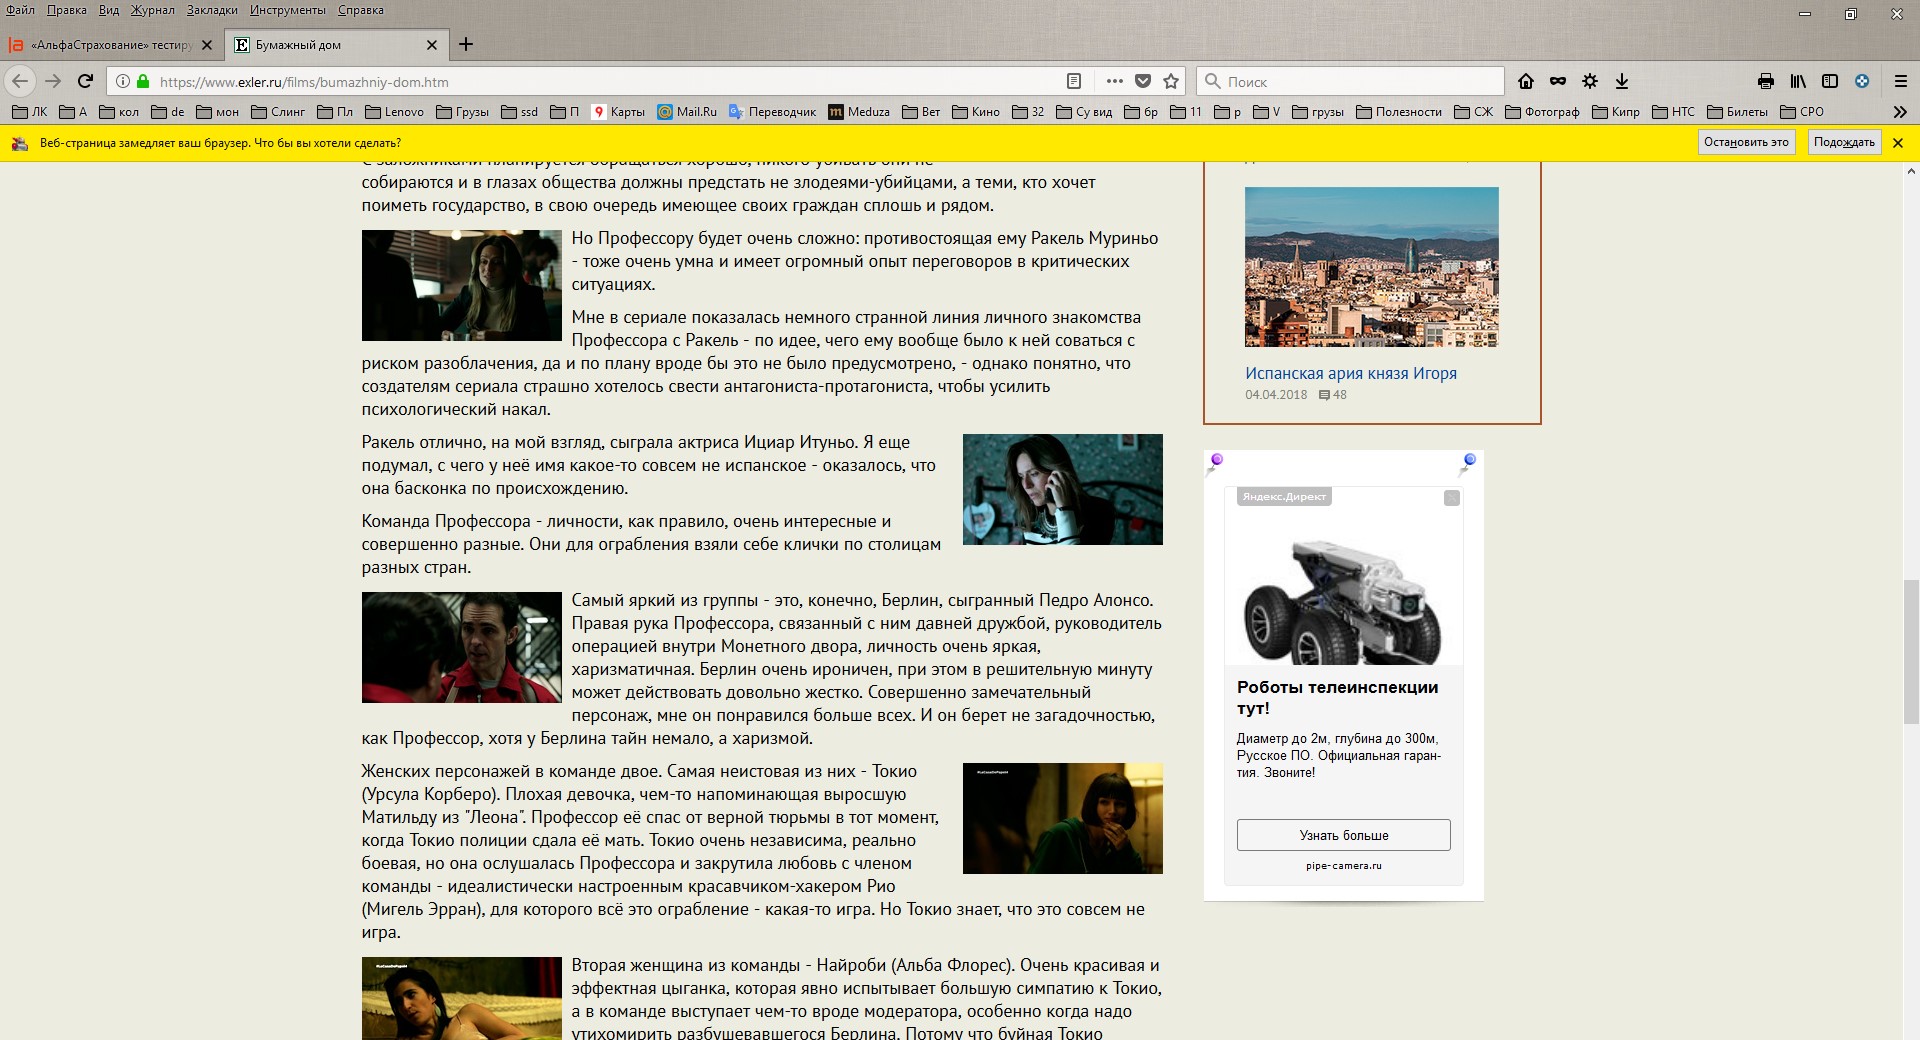Show more bookmarks via chevron
This screenshot has height=1040, width=1920.
(1900, 112)
